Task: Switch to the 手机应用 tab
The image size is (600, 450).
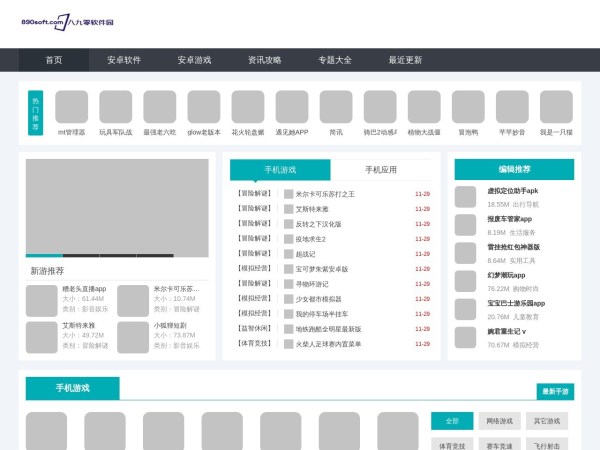Action: point(380,170)
